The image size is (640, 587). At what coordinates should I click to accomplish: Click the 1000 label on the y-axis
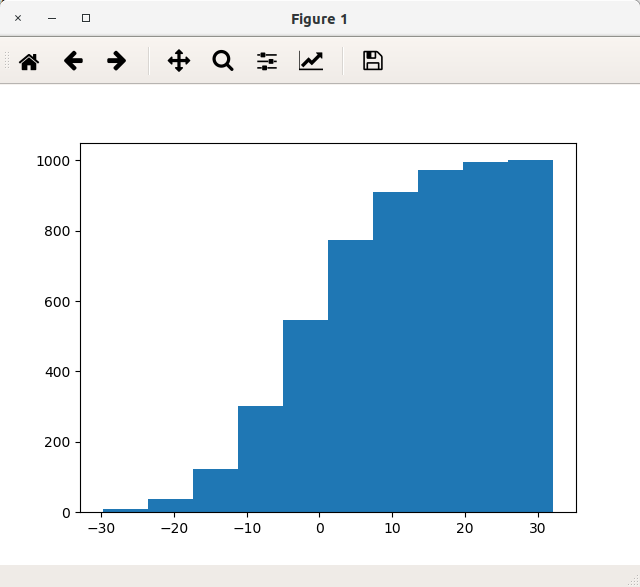[x=53, y=161]
